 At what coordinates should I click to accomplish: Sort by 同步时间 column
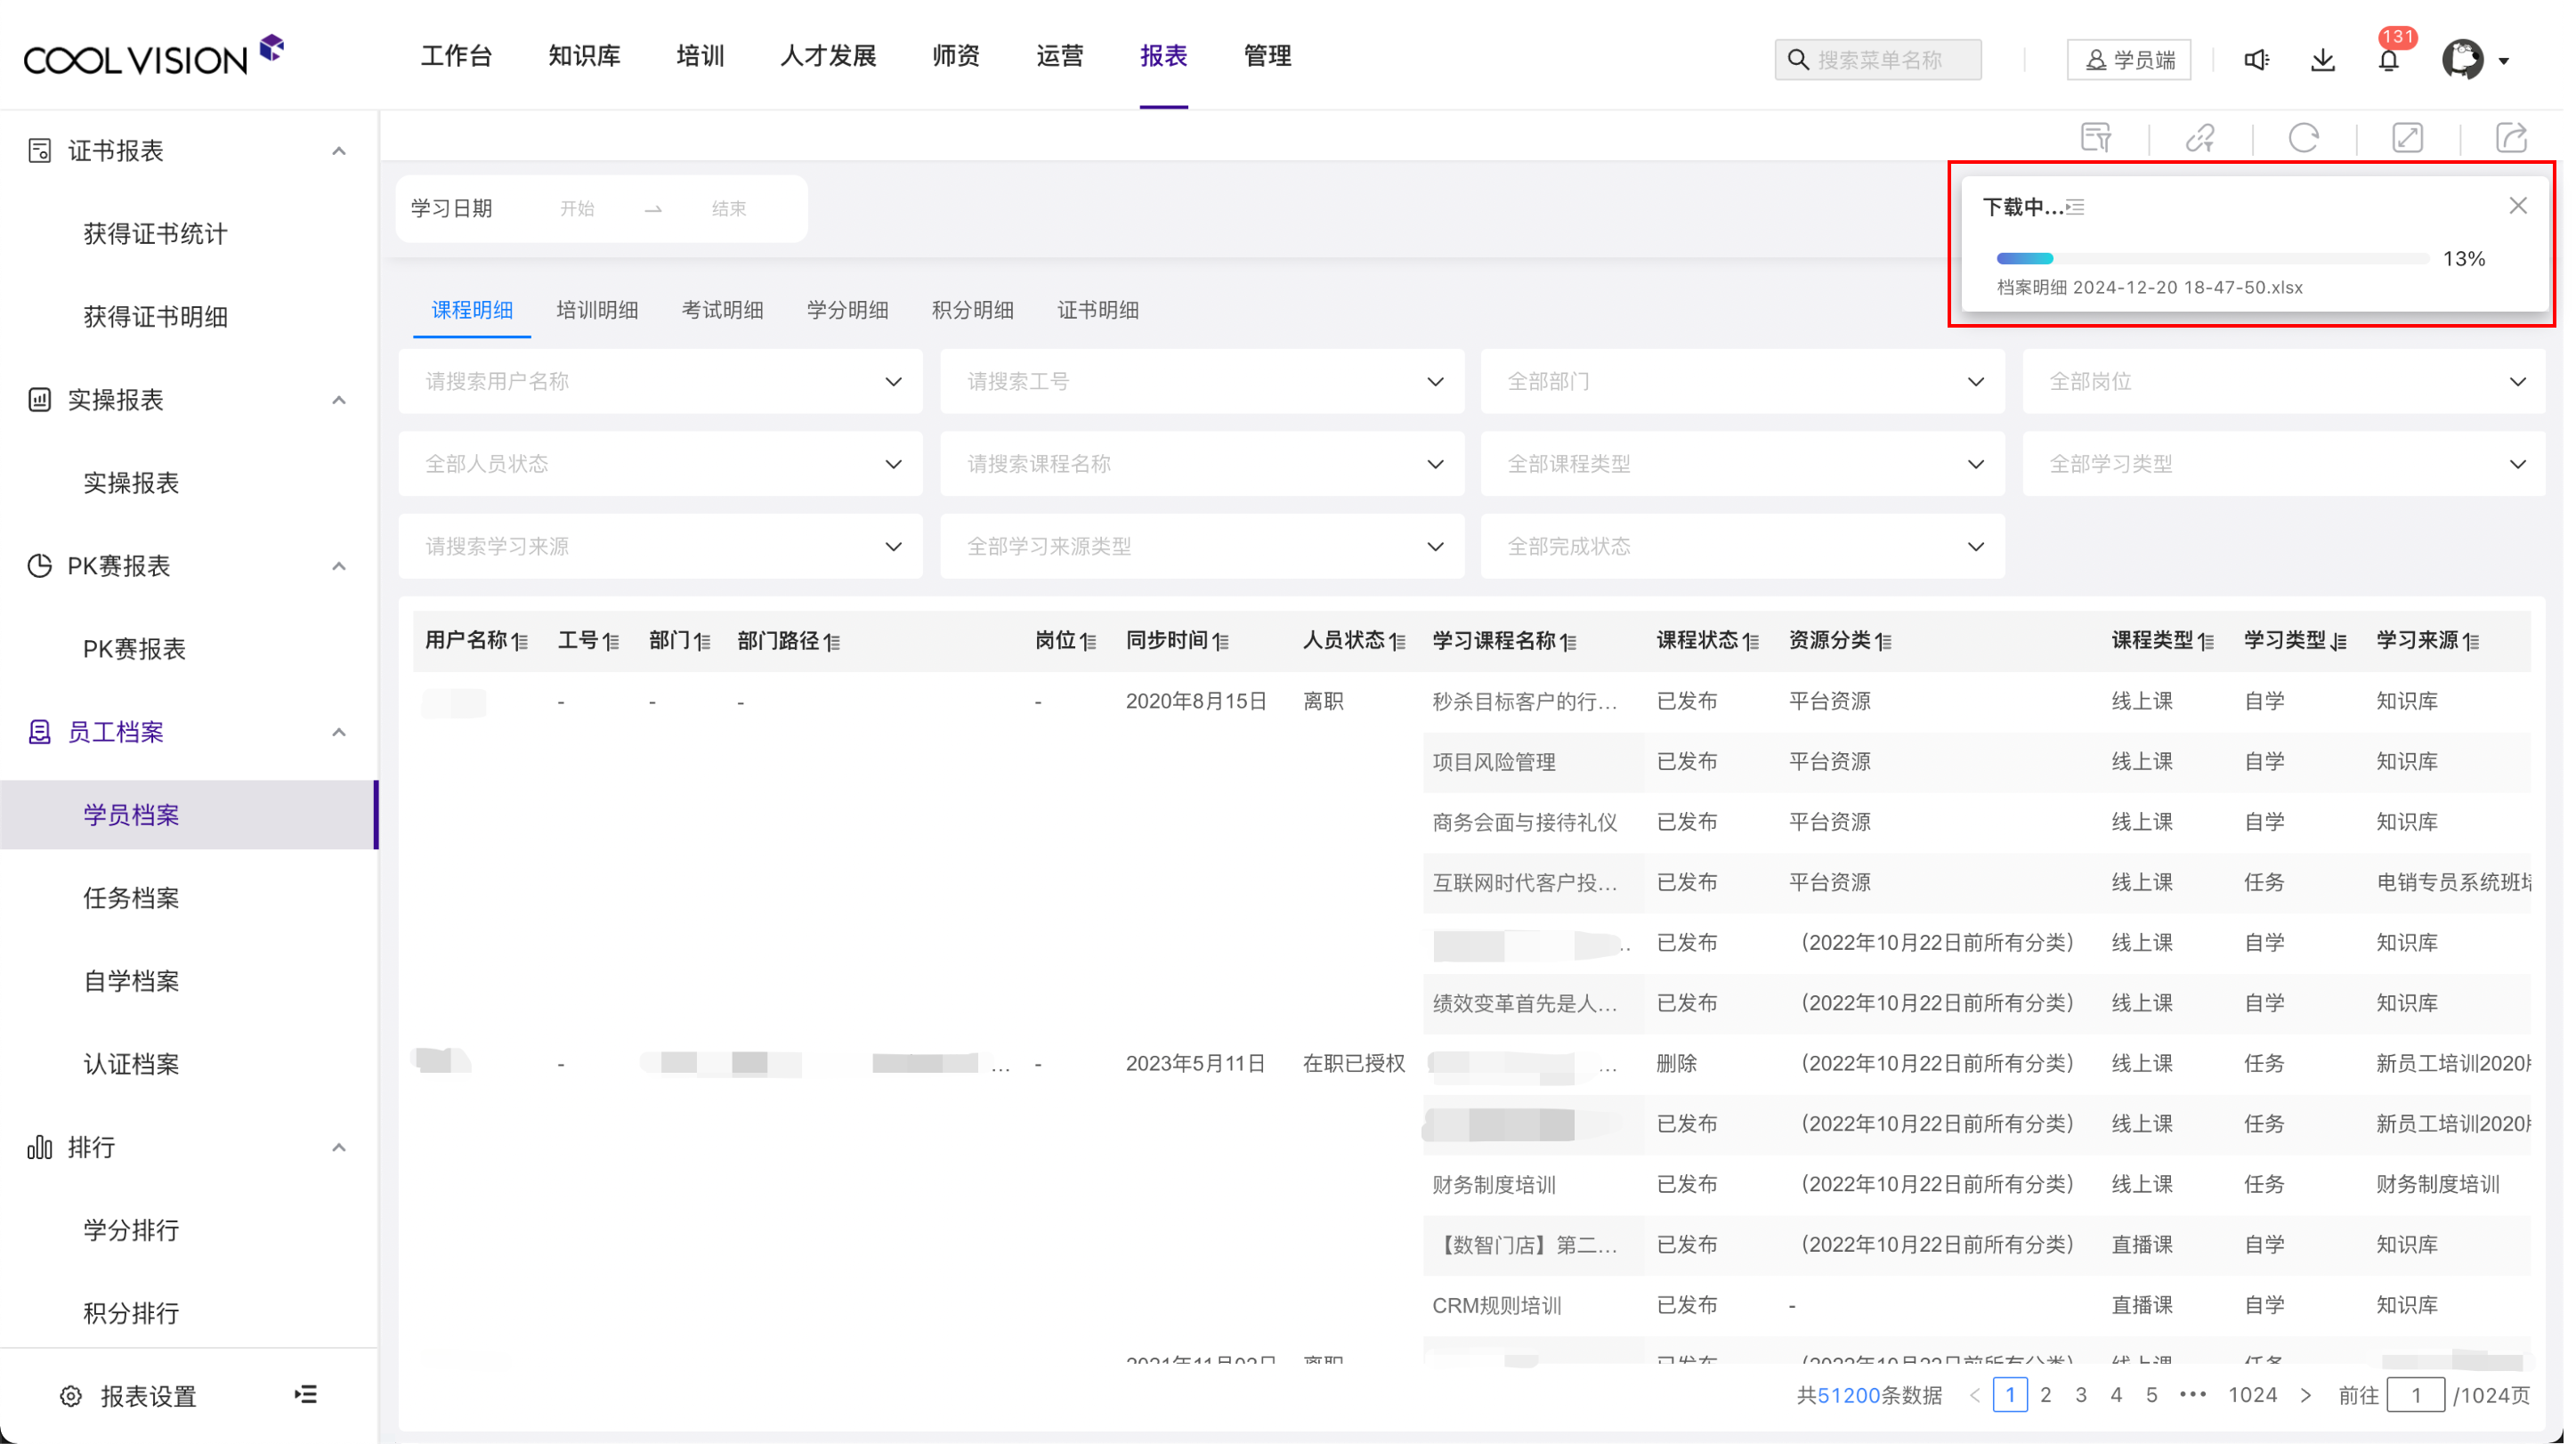[x=1221, y=641]
